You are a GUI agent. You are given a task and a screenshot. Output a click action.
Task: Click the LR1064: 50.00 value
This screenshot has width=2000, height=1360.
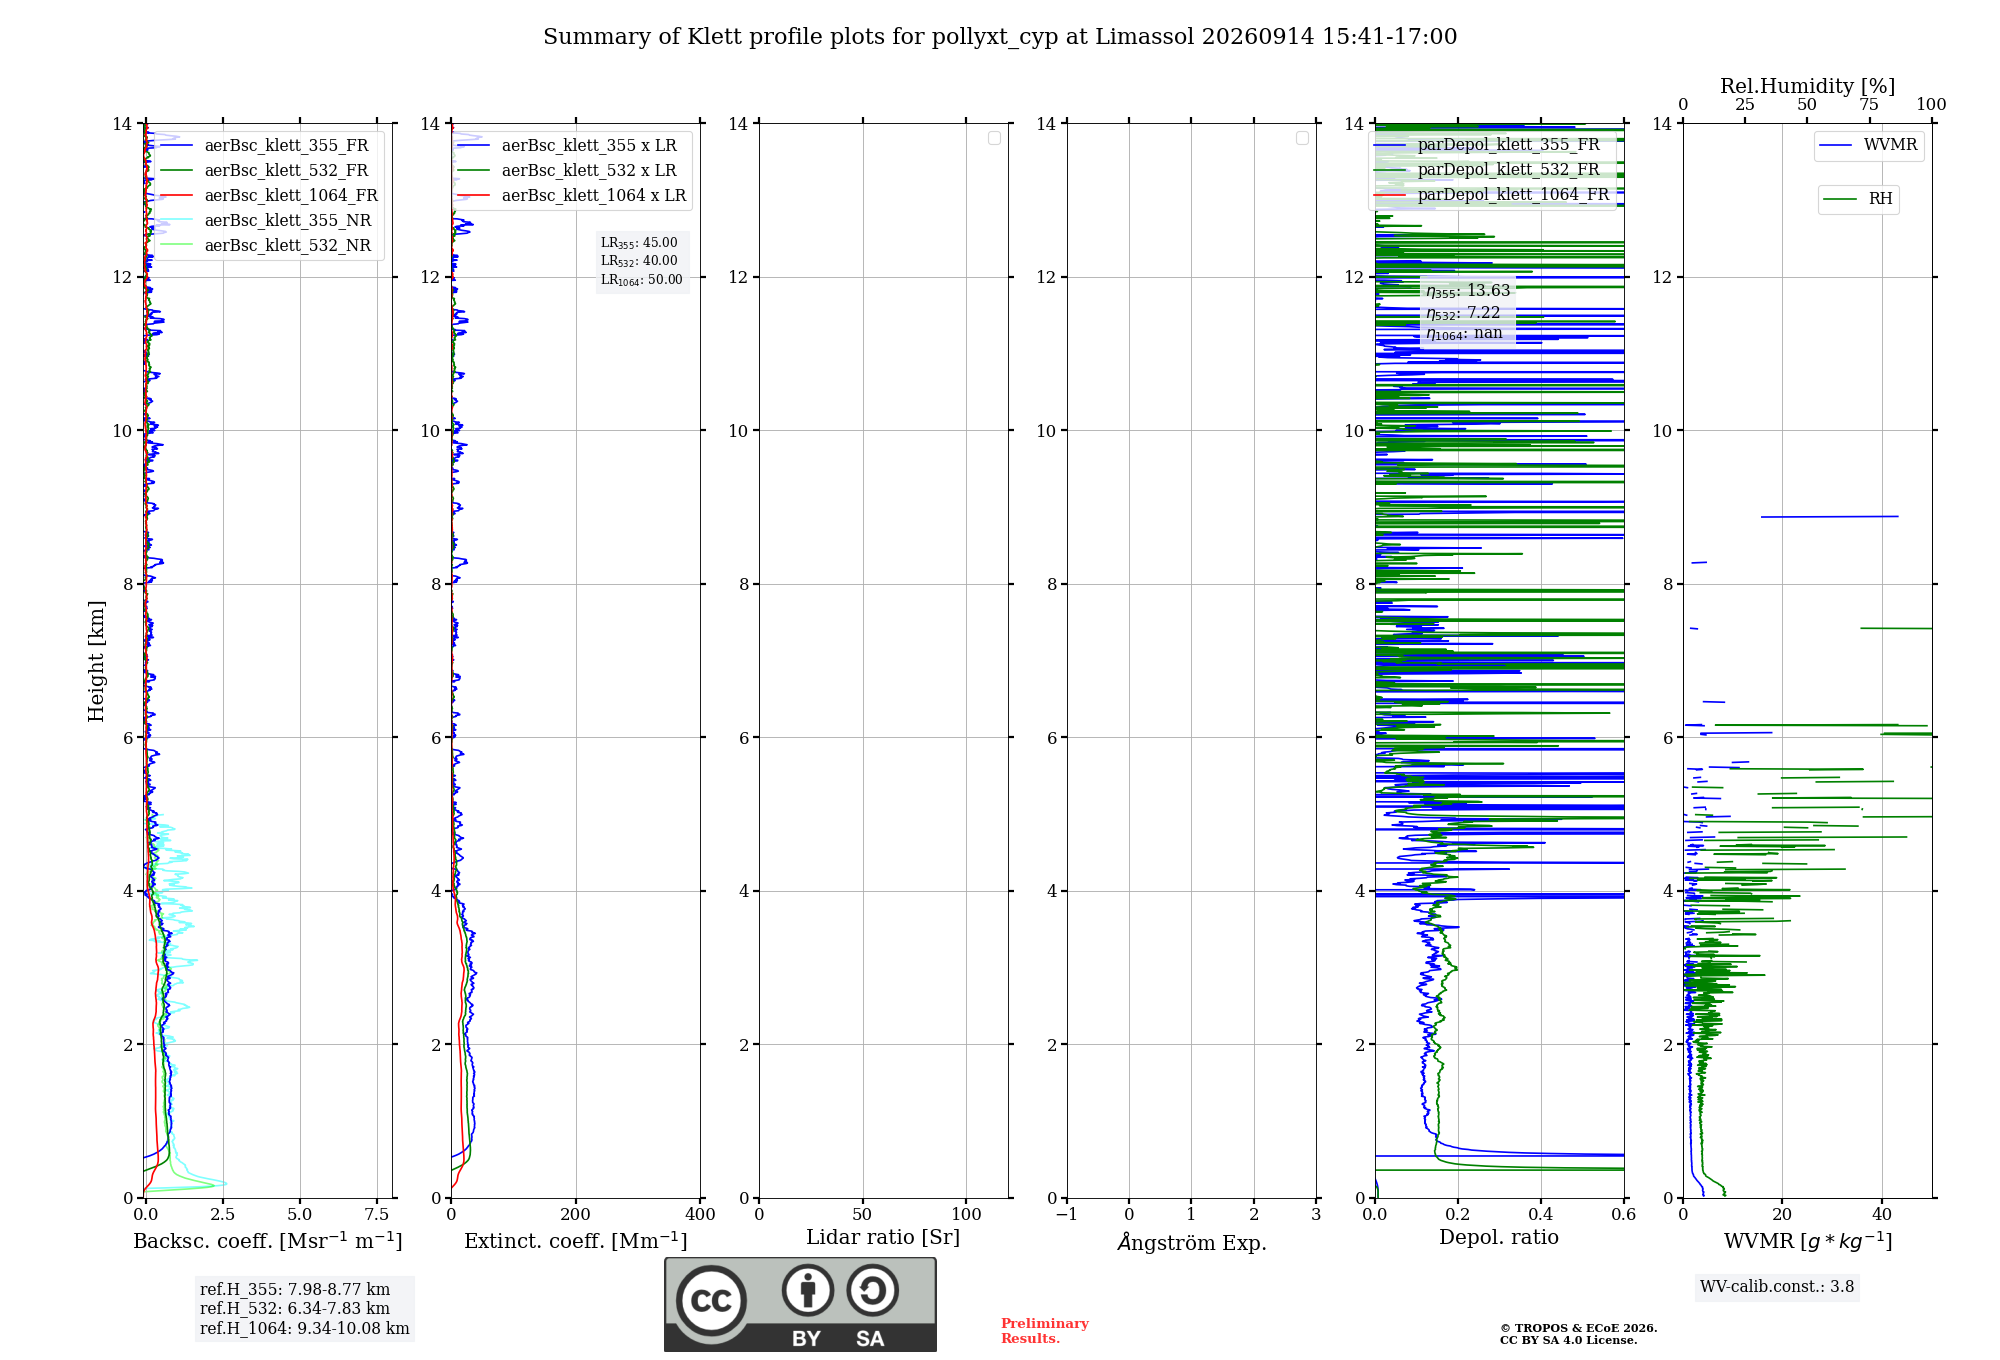click(x=642, y=280)
